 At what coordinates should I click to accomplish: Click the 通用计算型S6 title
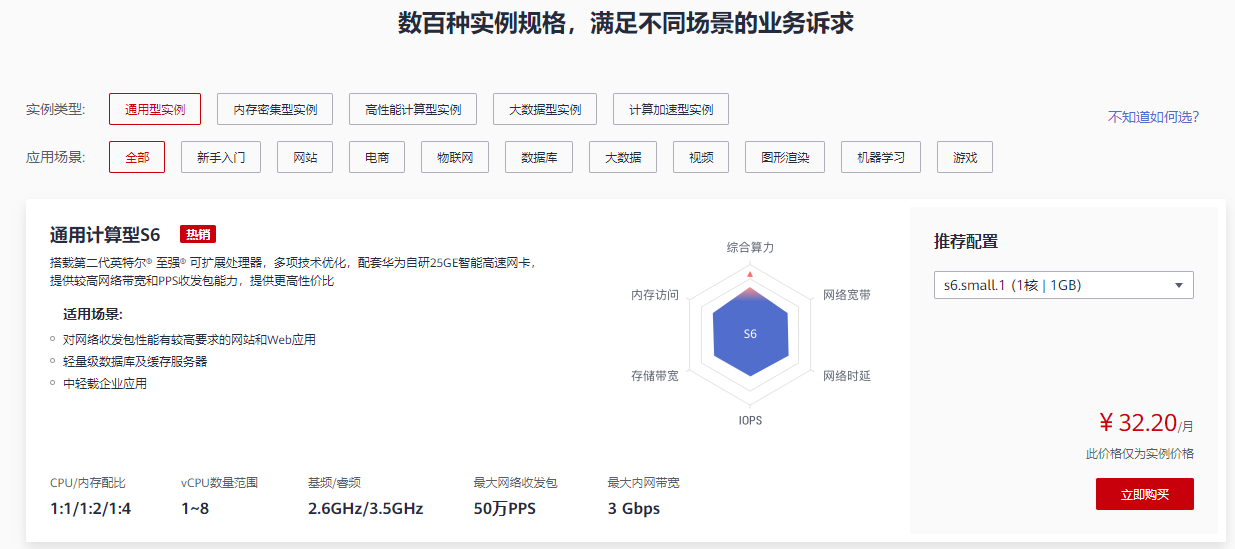point(105,235)
